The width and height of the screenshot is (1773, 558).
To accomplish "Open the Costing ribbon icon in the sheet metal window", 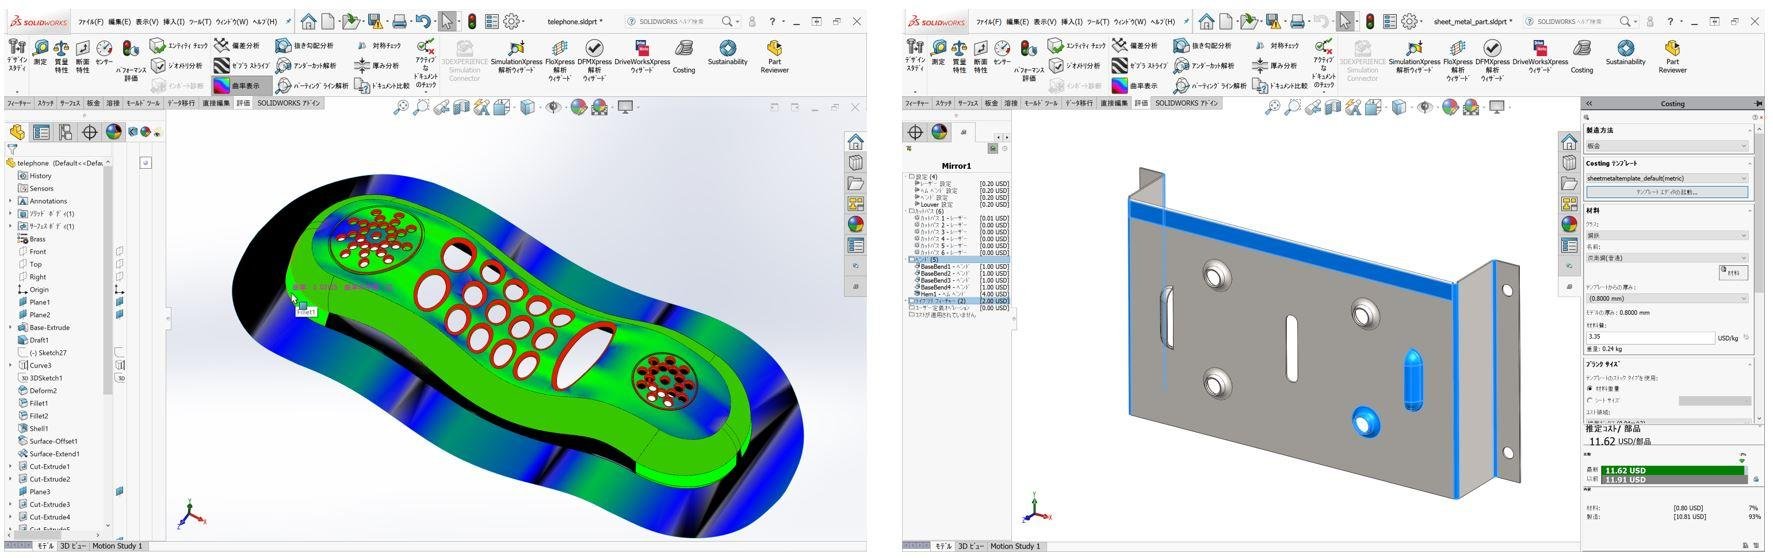I will coord(1581,54).
